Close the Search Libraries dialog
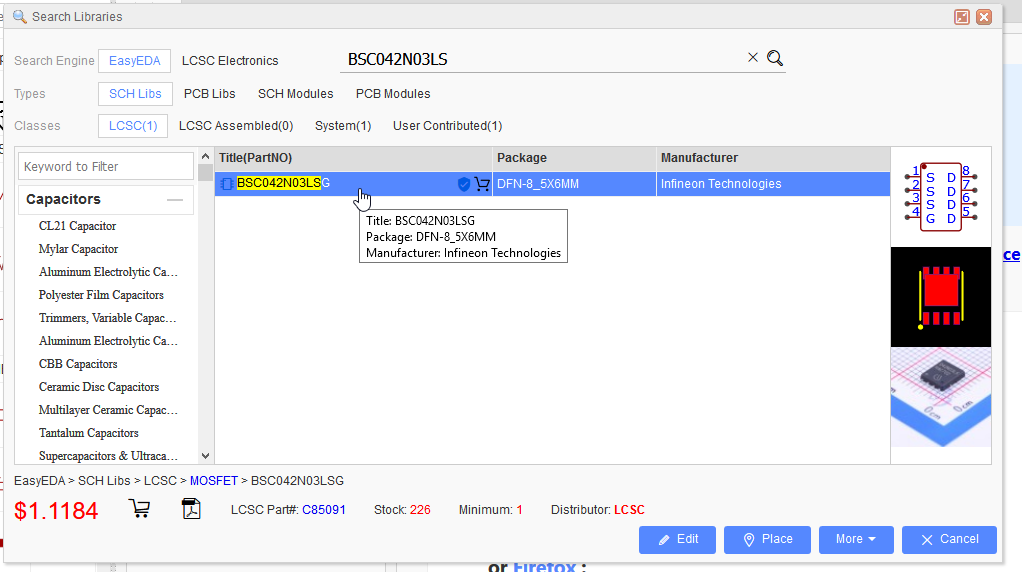 click(984, 17)
